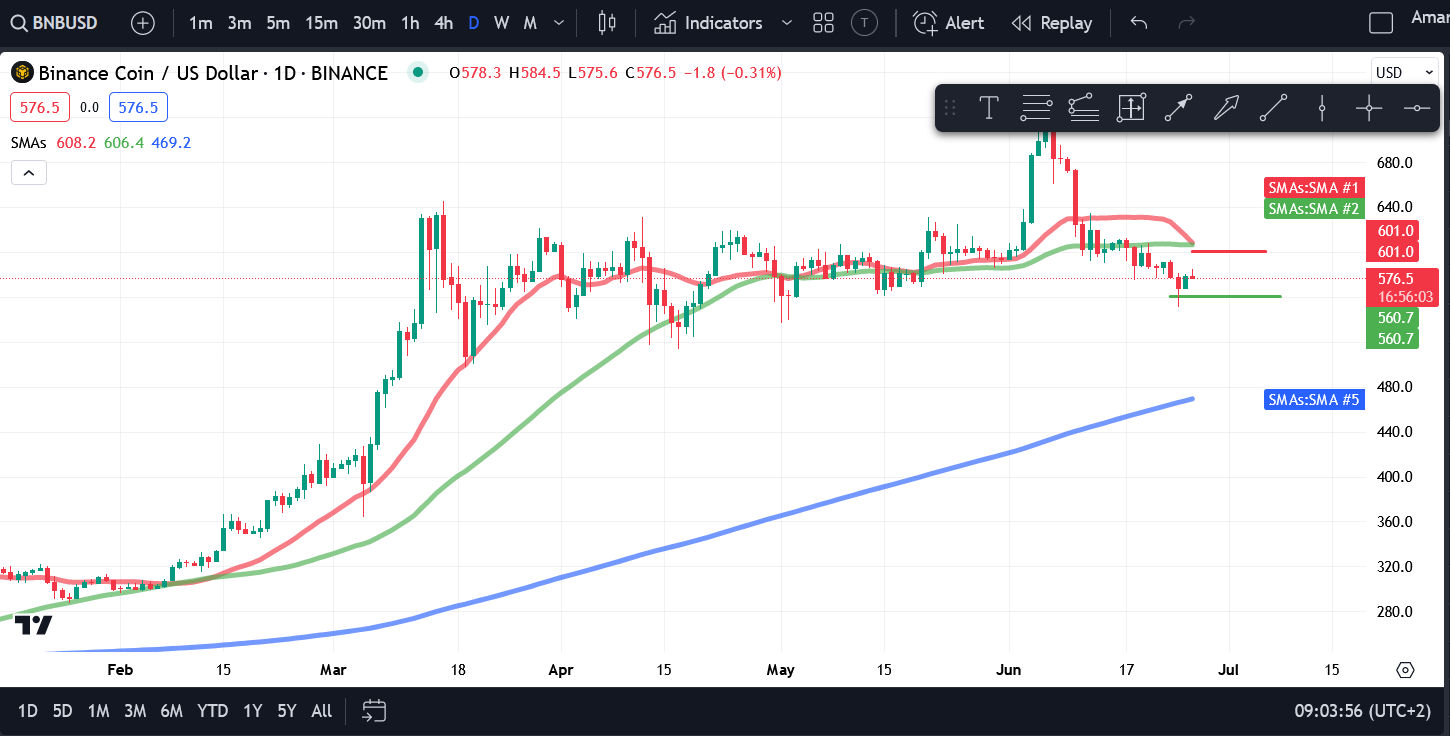The height and width of the screenshot is (736, 1450).
Task: Select the 3m timeframe
Action: [239, 22]
